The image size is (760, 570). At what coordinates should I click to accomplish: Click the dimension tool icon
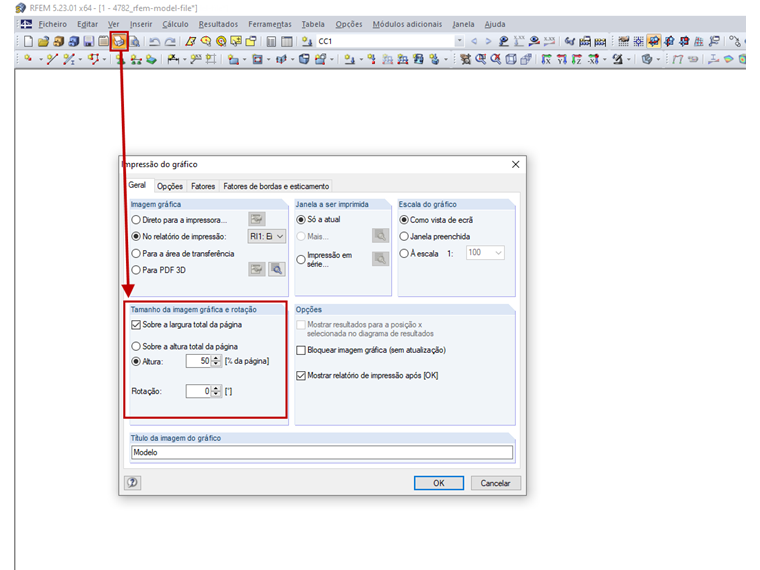[173, 59]
